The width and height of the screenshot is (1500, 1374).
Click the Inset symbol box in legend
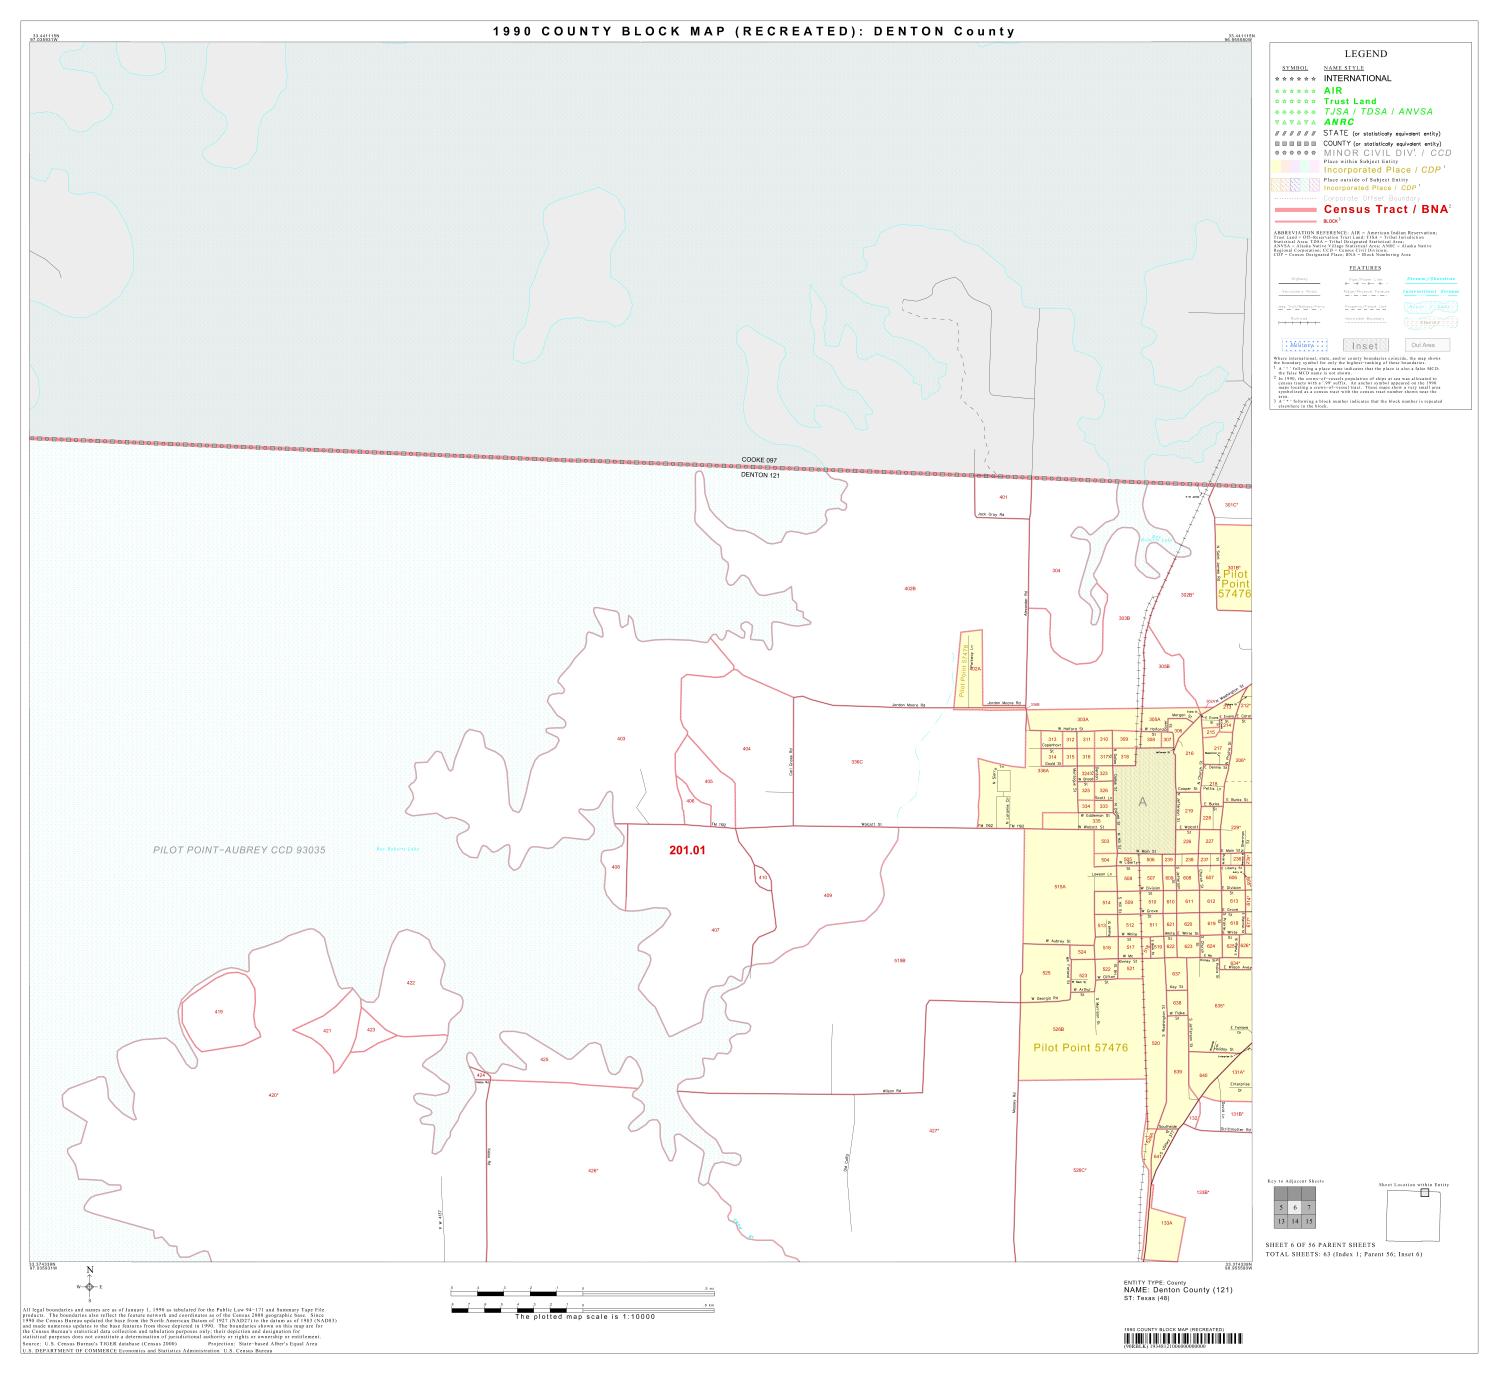(x=1364, y=345)
